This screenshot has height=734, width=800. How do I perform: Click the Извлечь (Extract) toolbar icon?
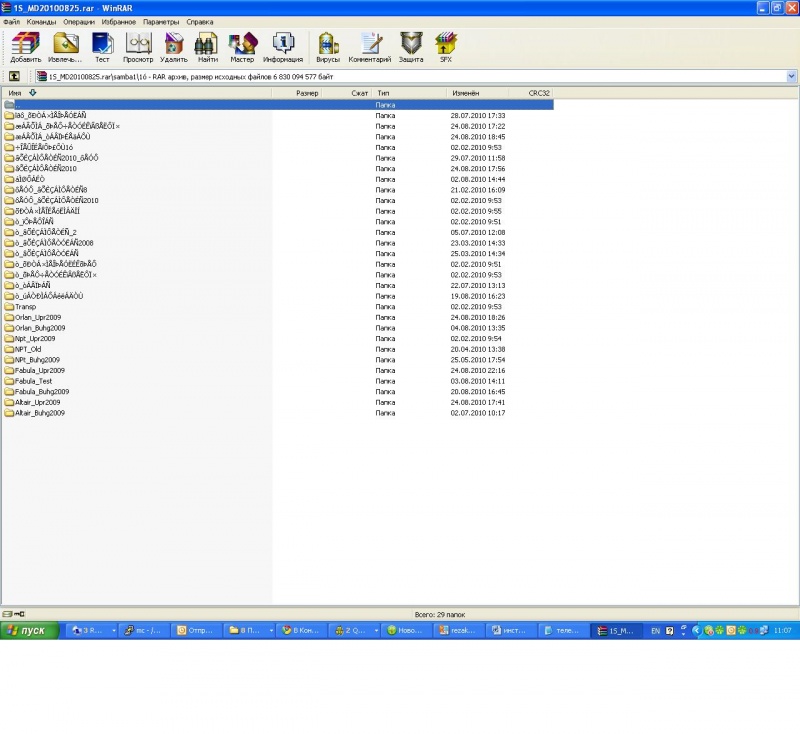[66, 46]
